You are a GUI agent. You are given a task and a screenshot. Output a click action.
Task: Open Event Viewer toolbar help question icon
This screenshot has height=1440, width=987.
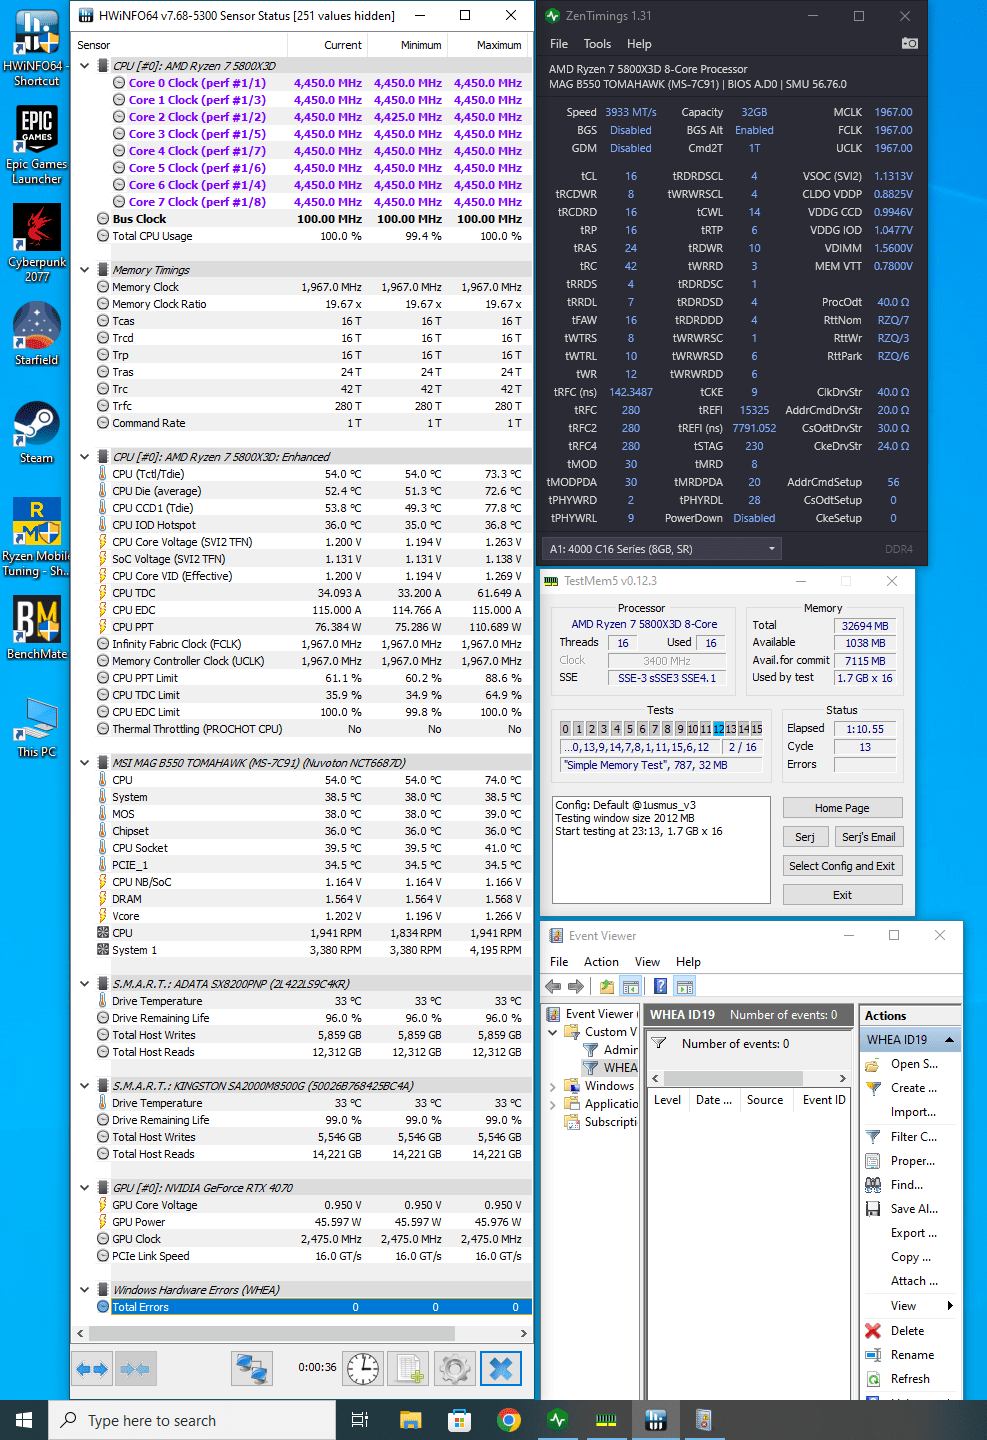pos(660,986)
